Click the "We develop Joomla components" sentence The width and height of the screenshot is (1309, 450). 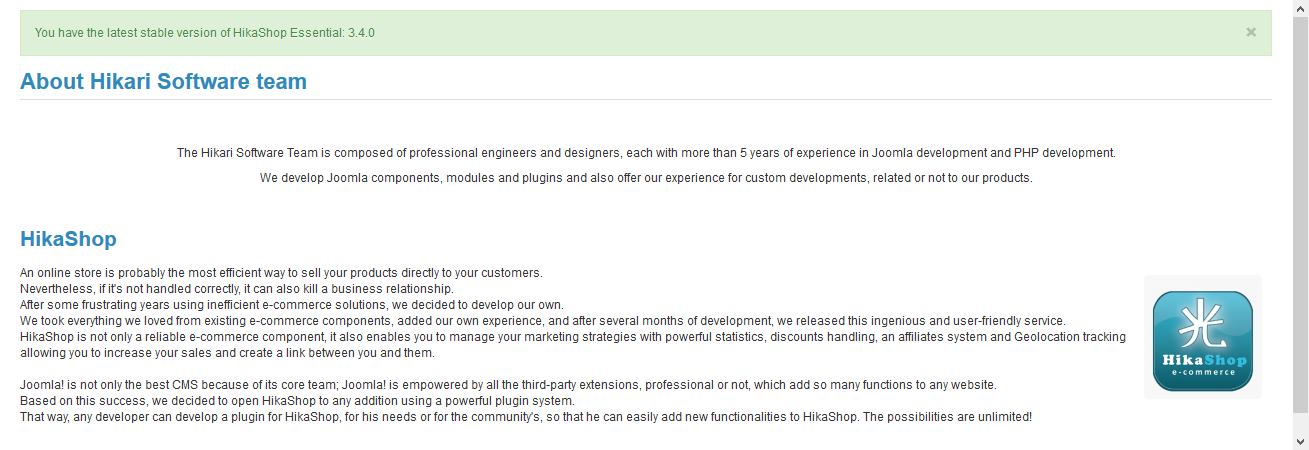pyautogui.click(x=645, y=178)
